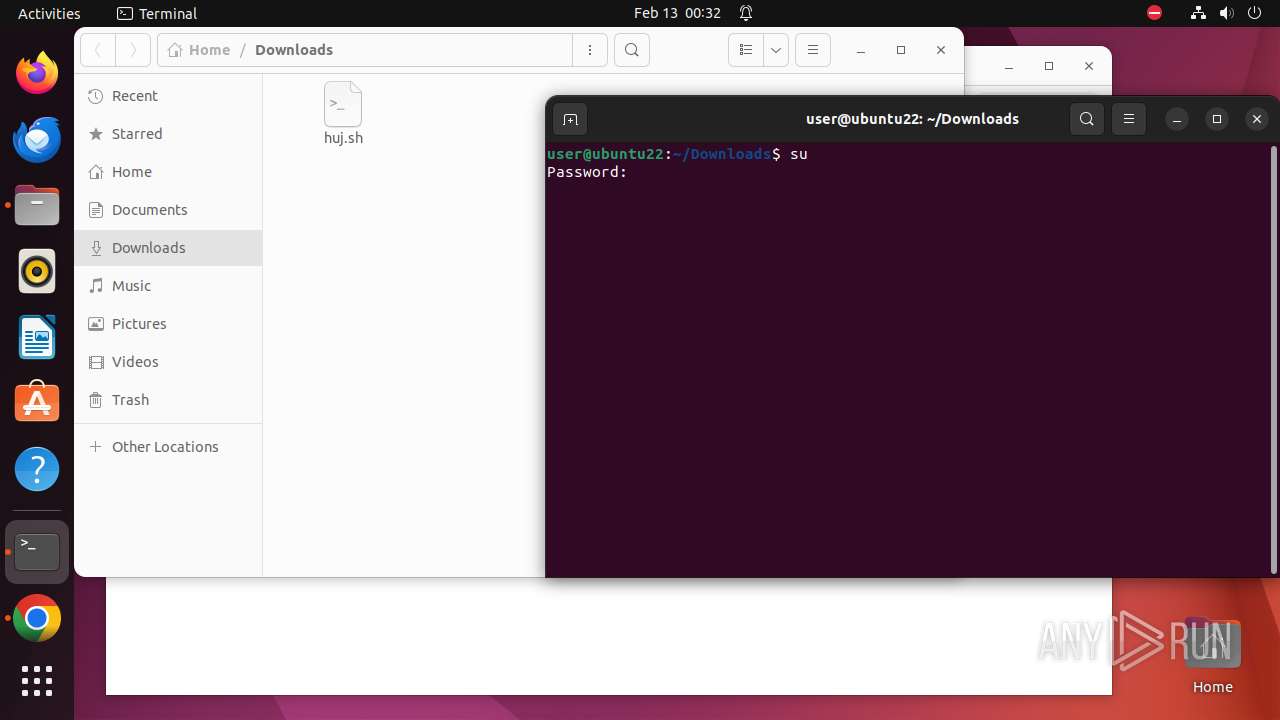Viewport: 1280px width, 720px height.
Task: Open the Activities overview
Action: click(x=49, y=14)
